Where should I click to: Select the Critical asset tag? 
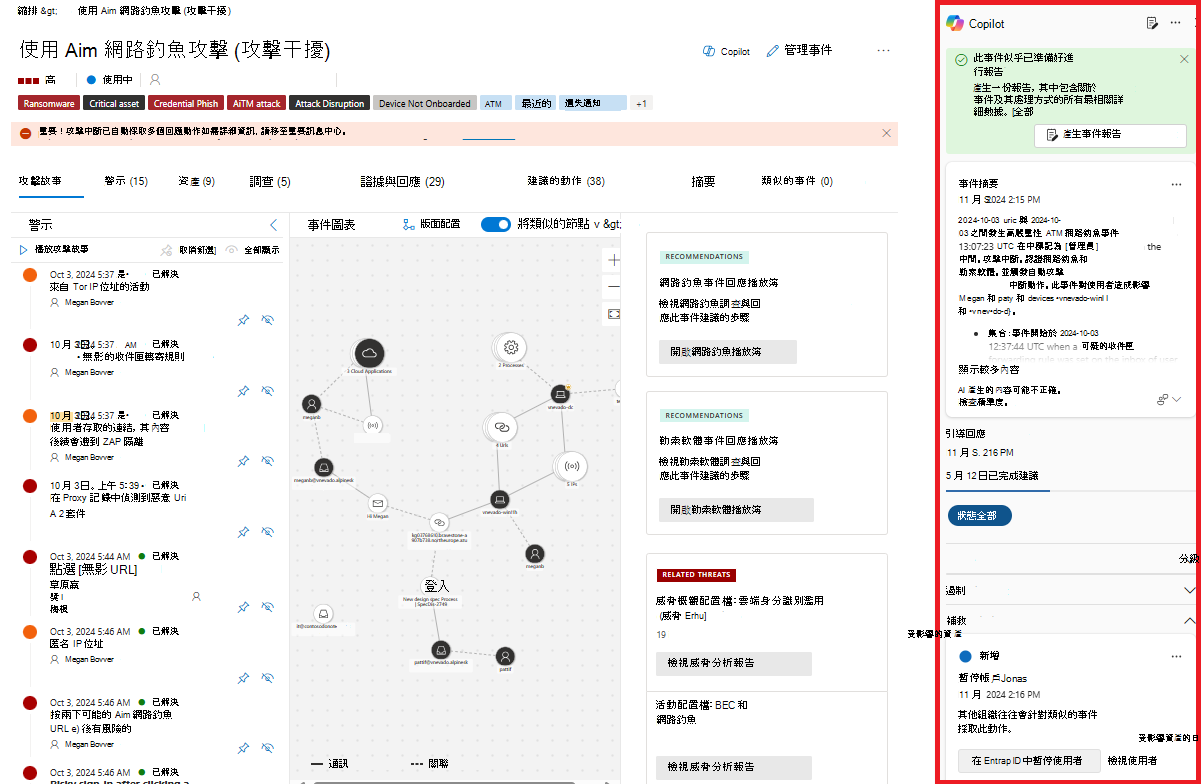tap(114, 103)
